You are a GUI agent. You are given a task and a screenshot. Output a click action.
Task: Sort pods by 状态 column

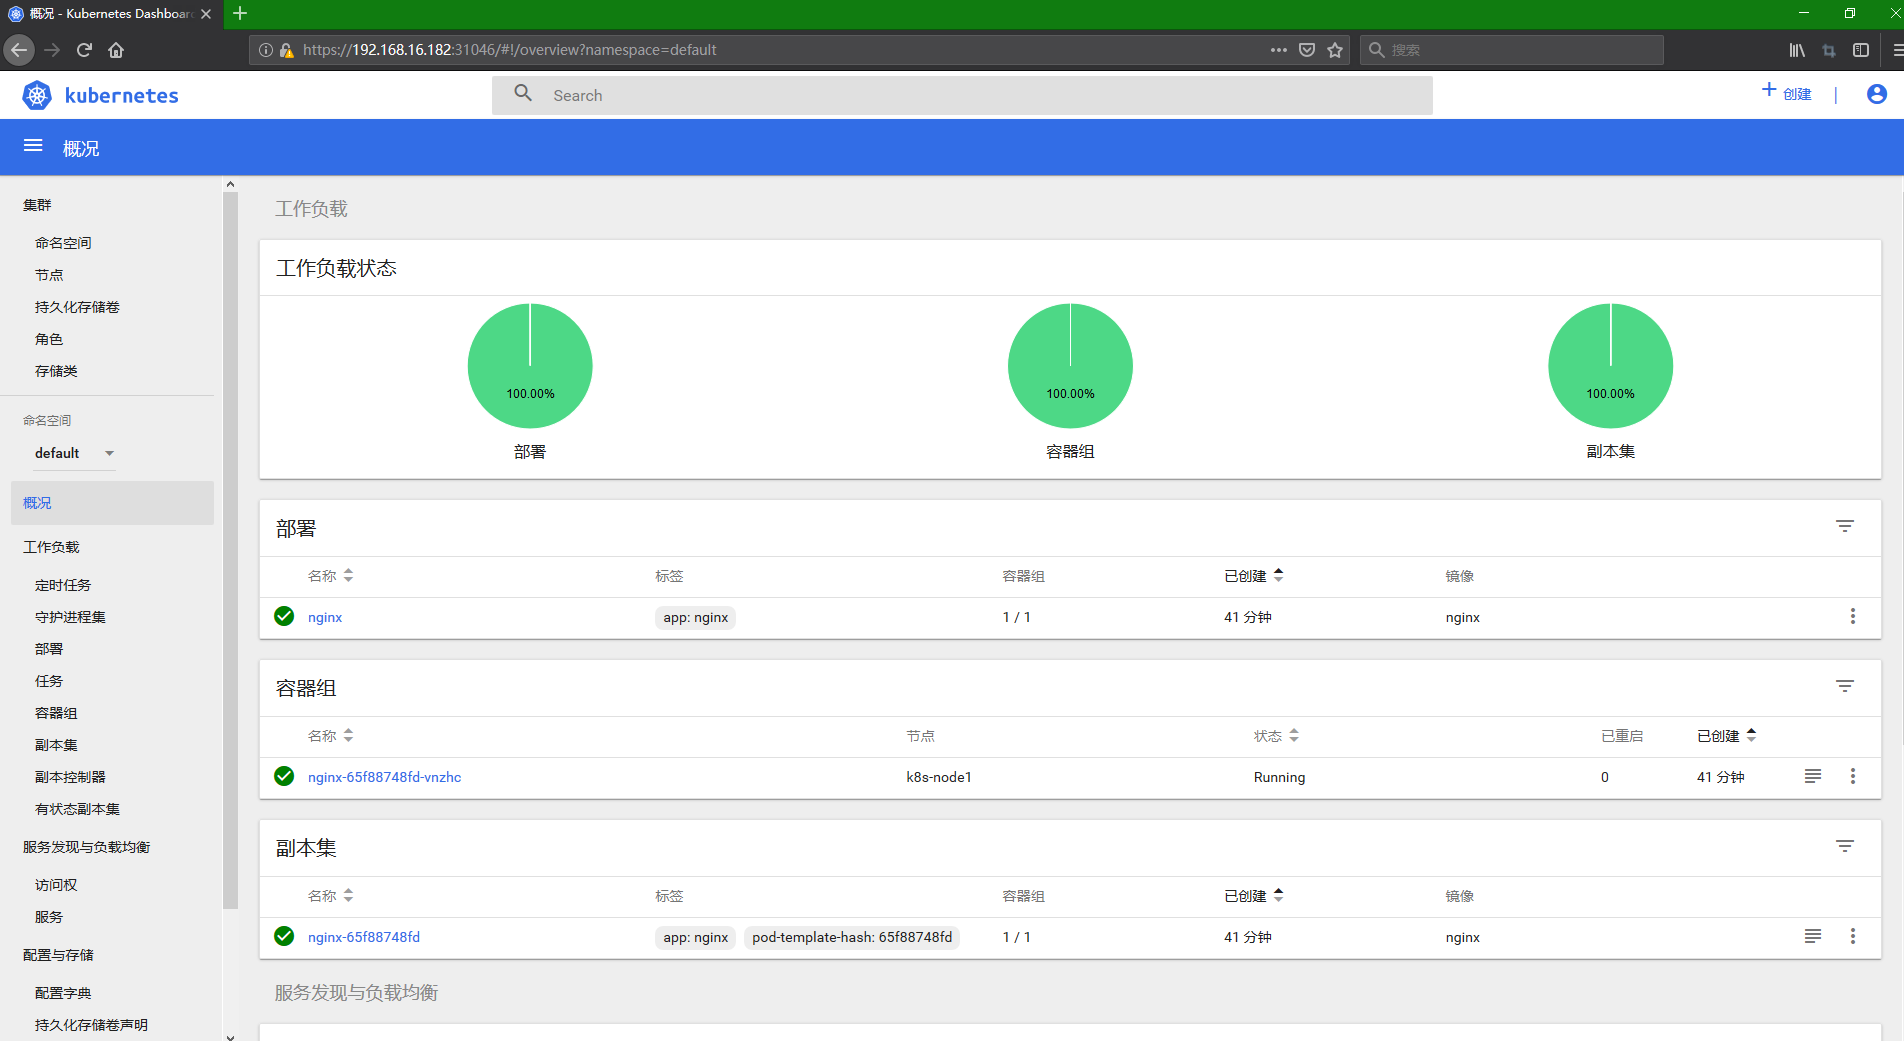[x=1276, y=736]
